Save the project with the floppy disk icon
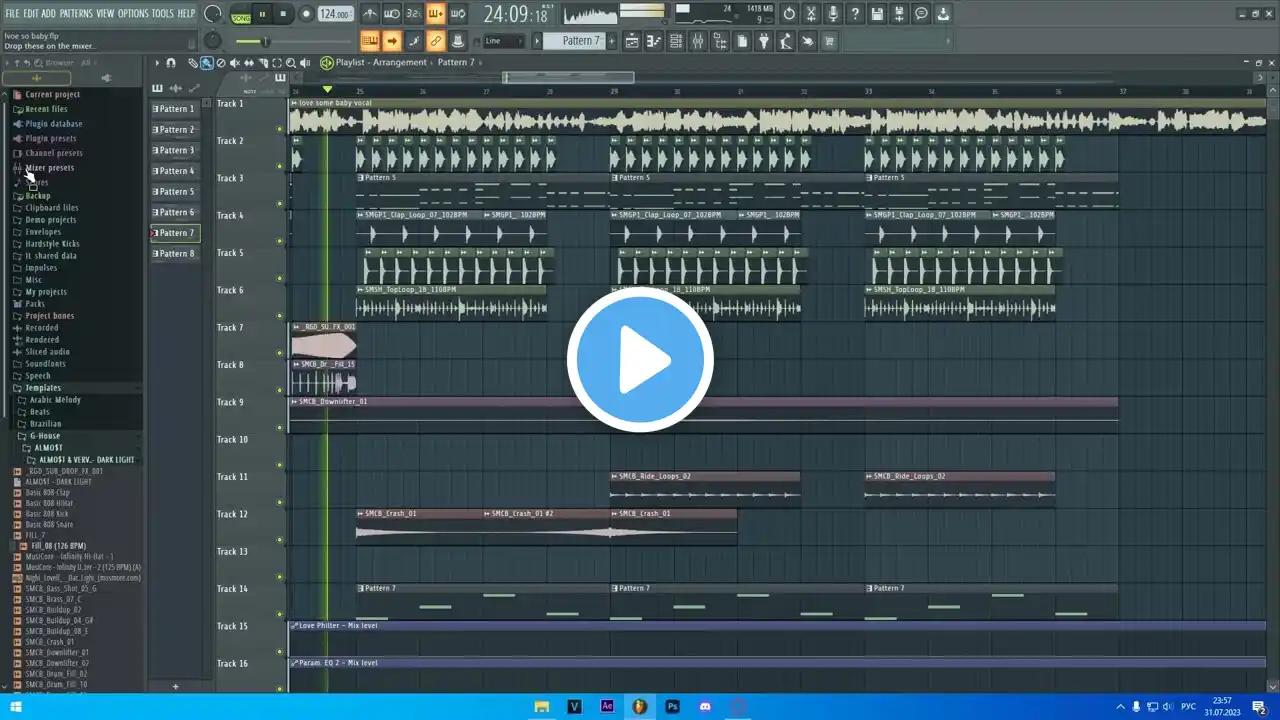The width and height of the screenshot is (1280, 720). (x=877, y=14)
